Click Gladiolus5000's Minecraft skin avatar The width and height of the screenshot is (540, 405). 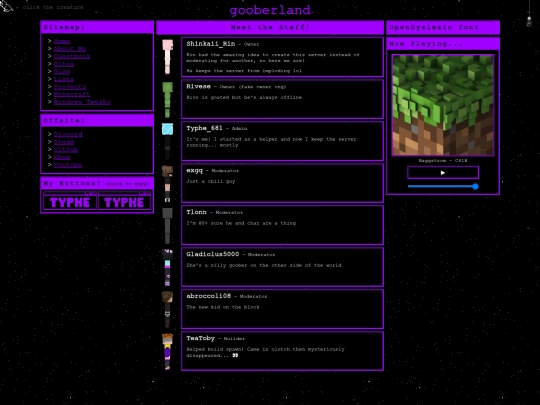pos(167,268)
